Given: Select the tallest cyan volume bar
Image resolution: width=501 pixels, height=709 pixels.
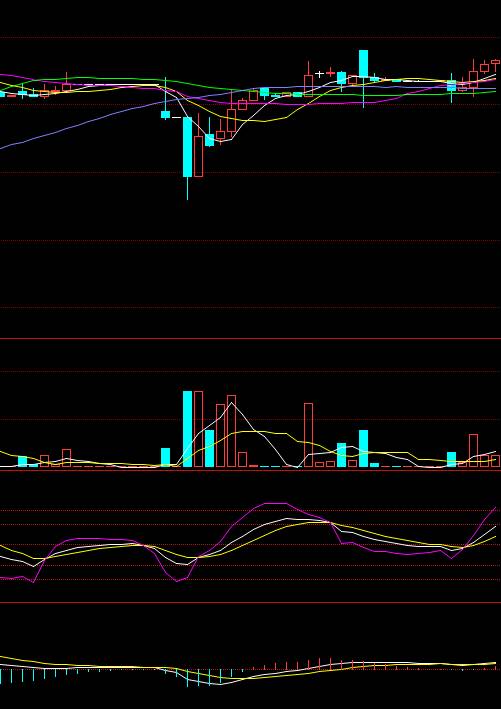Looking at the screenshot, I should 187,429.
